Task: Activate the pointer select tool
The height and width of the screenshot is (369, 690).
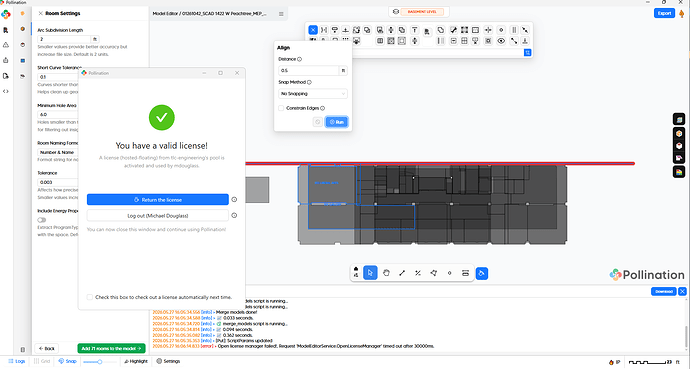Action: click(x=371, y=273)
